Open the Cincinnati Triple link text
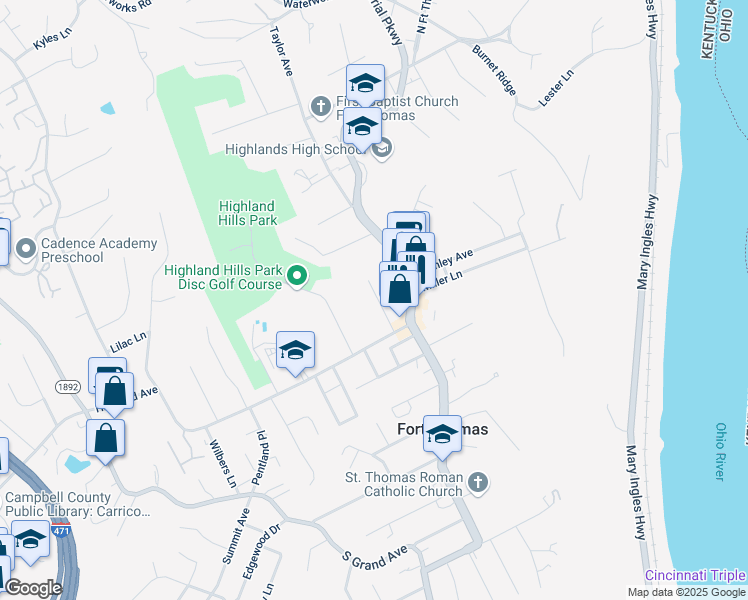The width and height of the screenshot is (748, 600). (696, 575)
